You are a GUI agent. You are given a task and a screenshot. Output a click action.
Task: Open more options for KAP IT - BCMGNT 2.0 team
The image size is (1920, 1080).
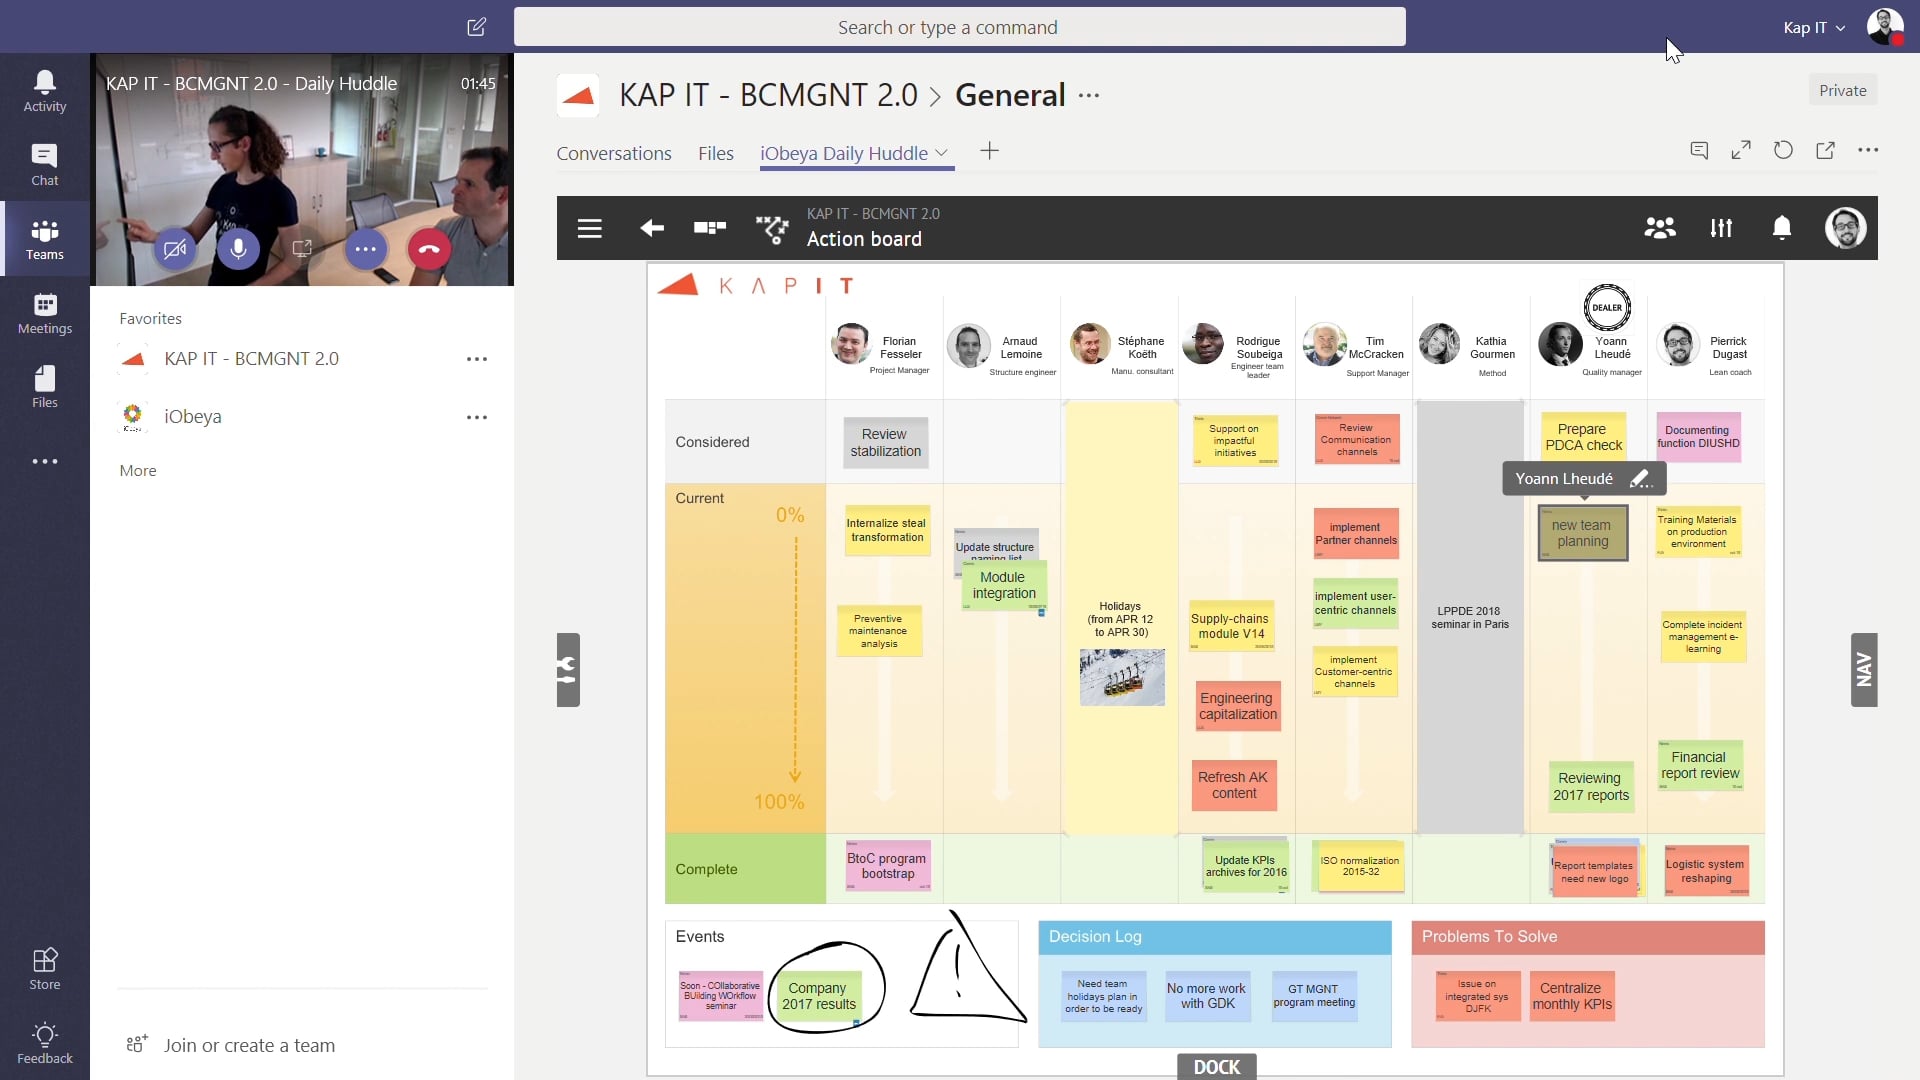[477, 359]
